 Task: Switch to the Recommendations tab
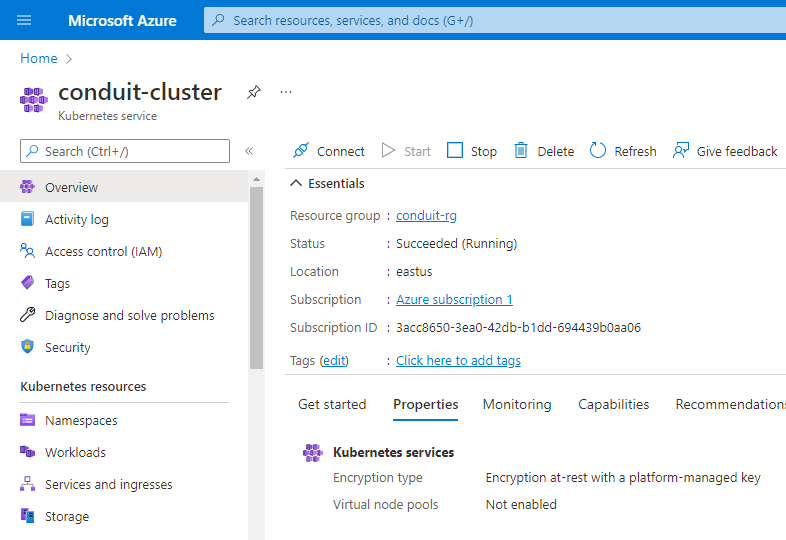pos(730,404)
